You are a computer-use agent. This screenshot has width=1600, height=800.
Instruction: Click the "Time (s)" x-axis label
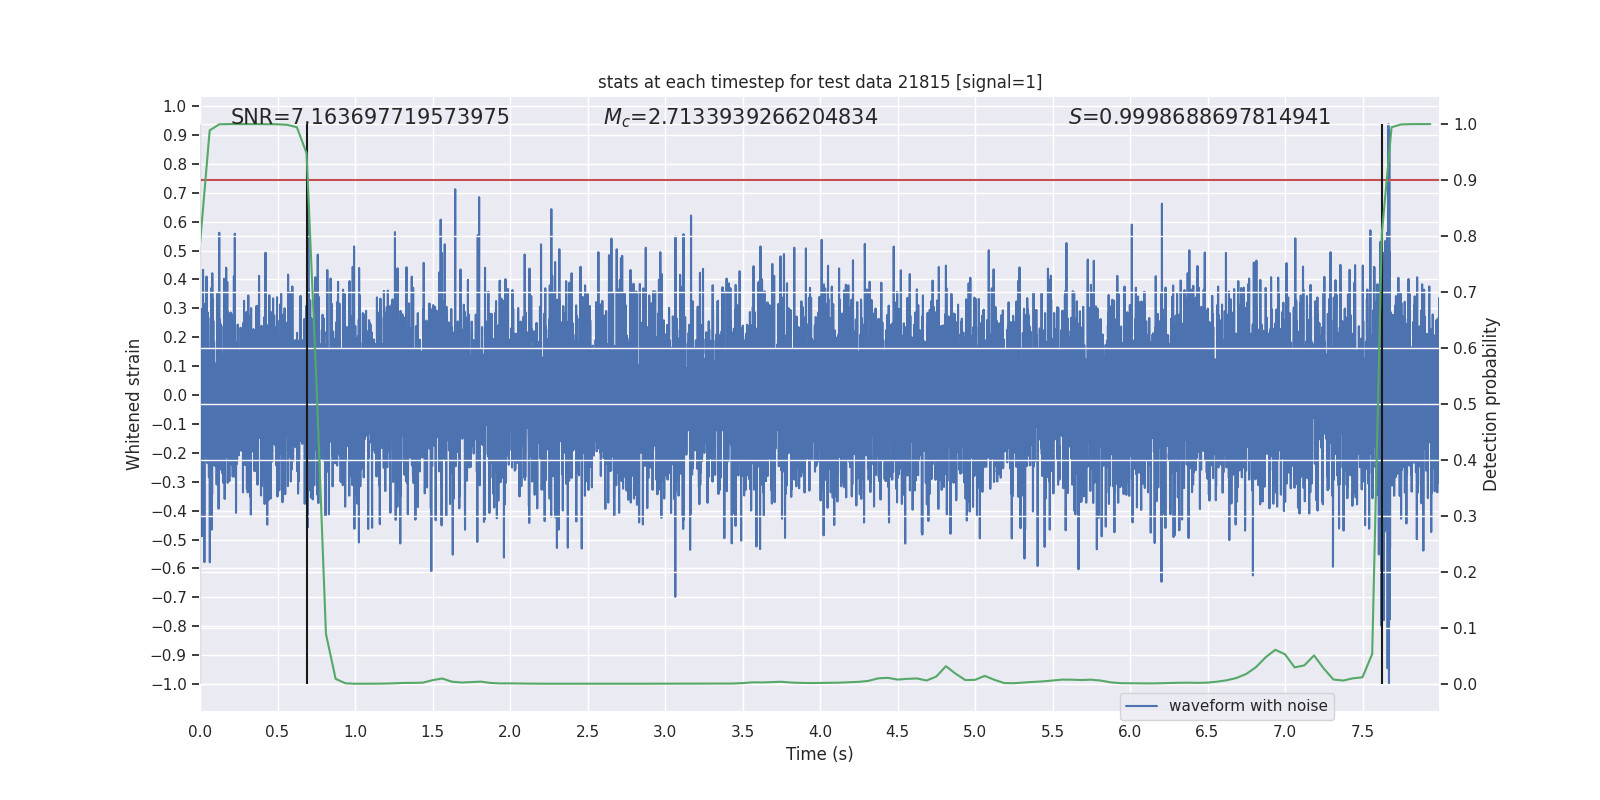819,754
